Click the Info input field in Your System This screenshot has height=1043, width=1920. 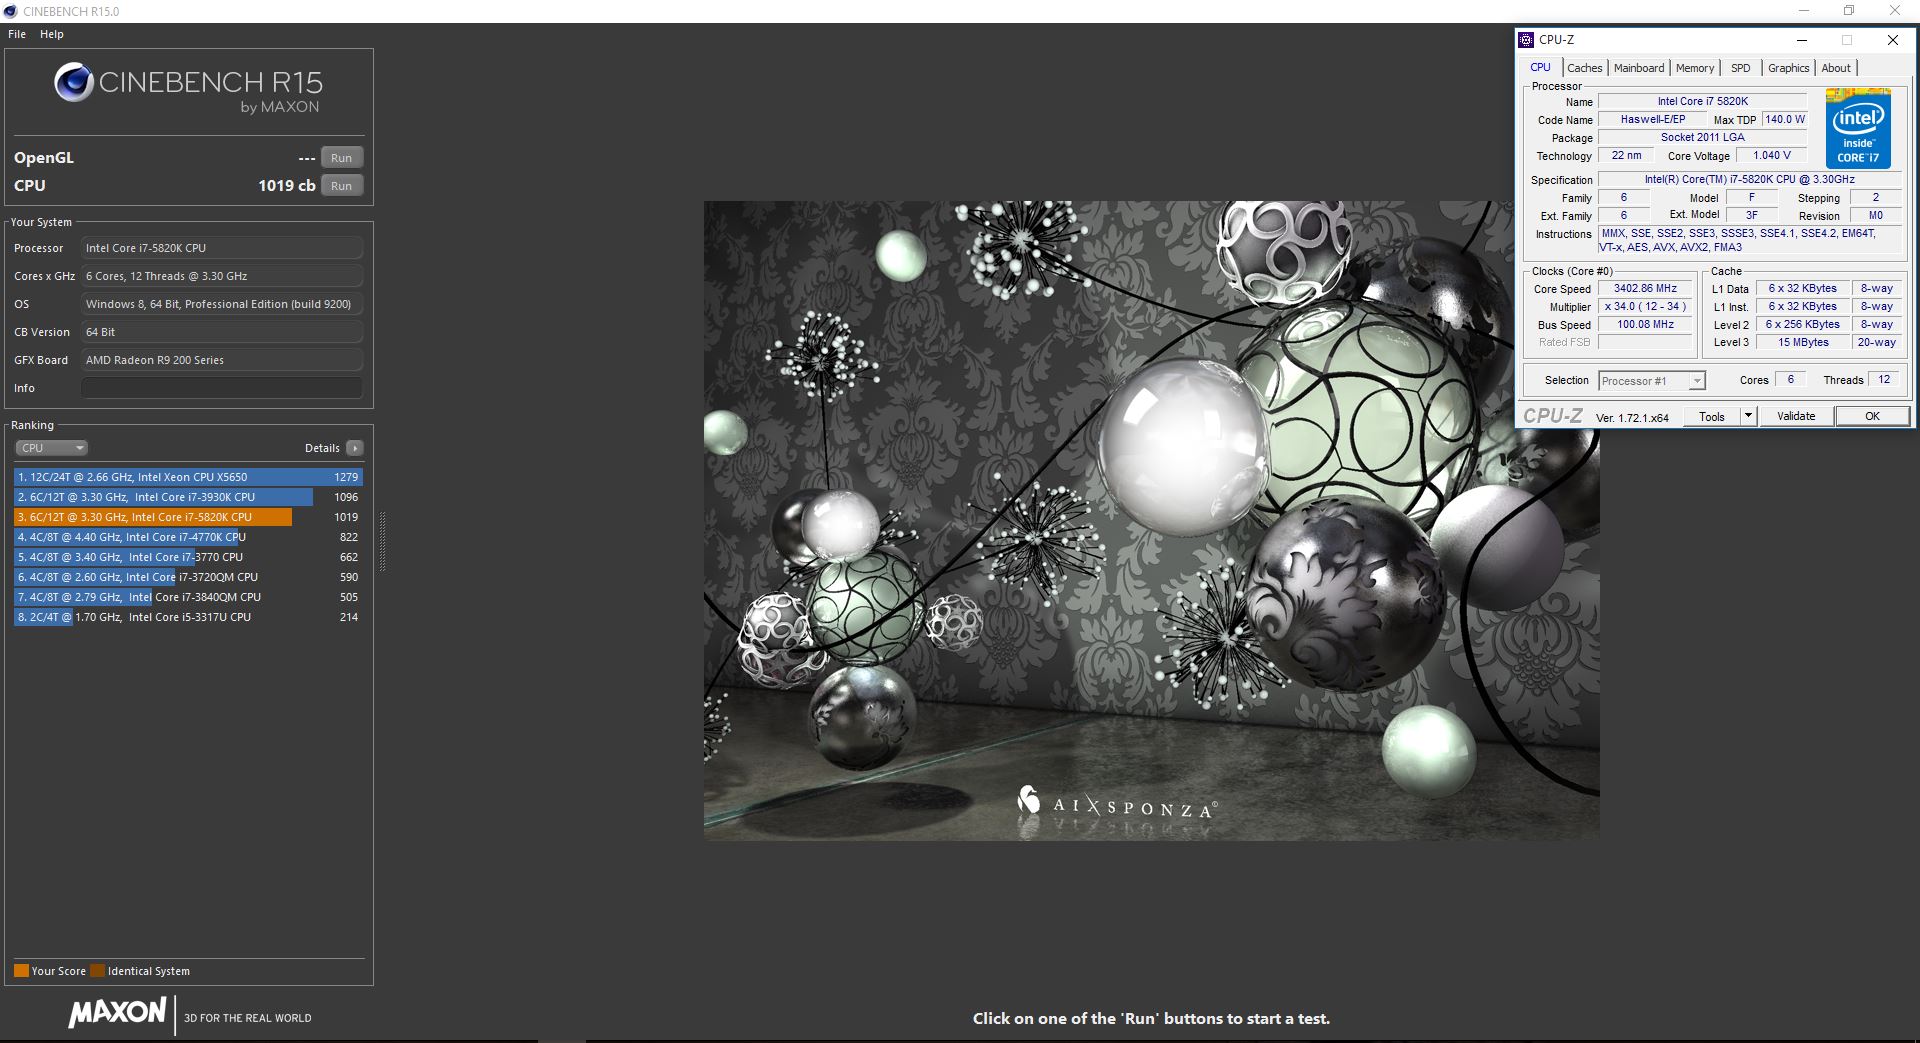pos(222,388)
